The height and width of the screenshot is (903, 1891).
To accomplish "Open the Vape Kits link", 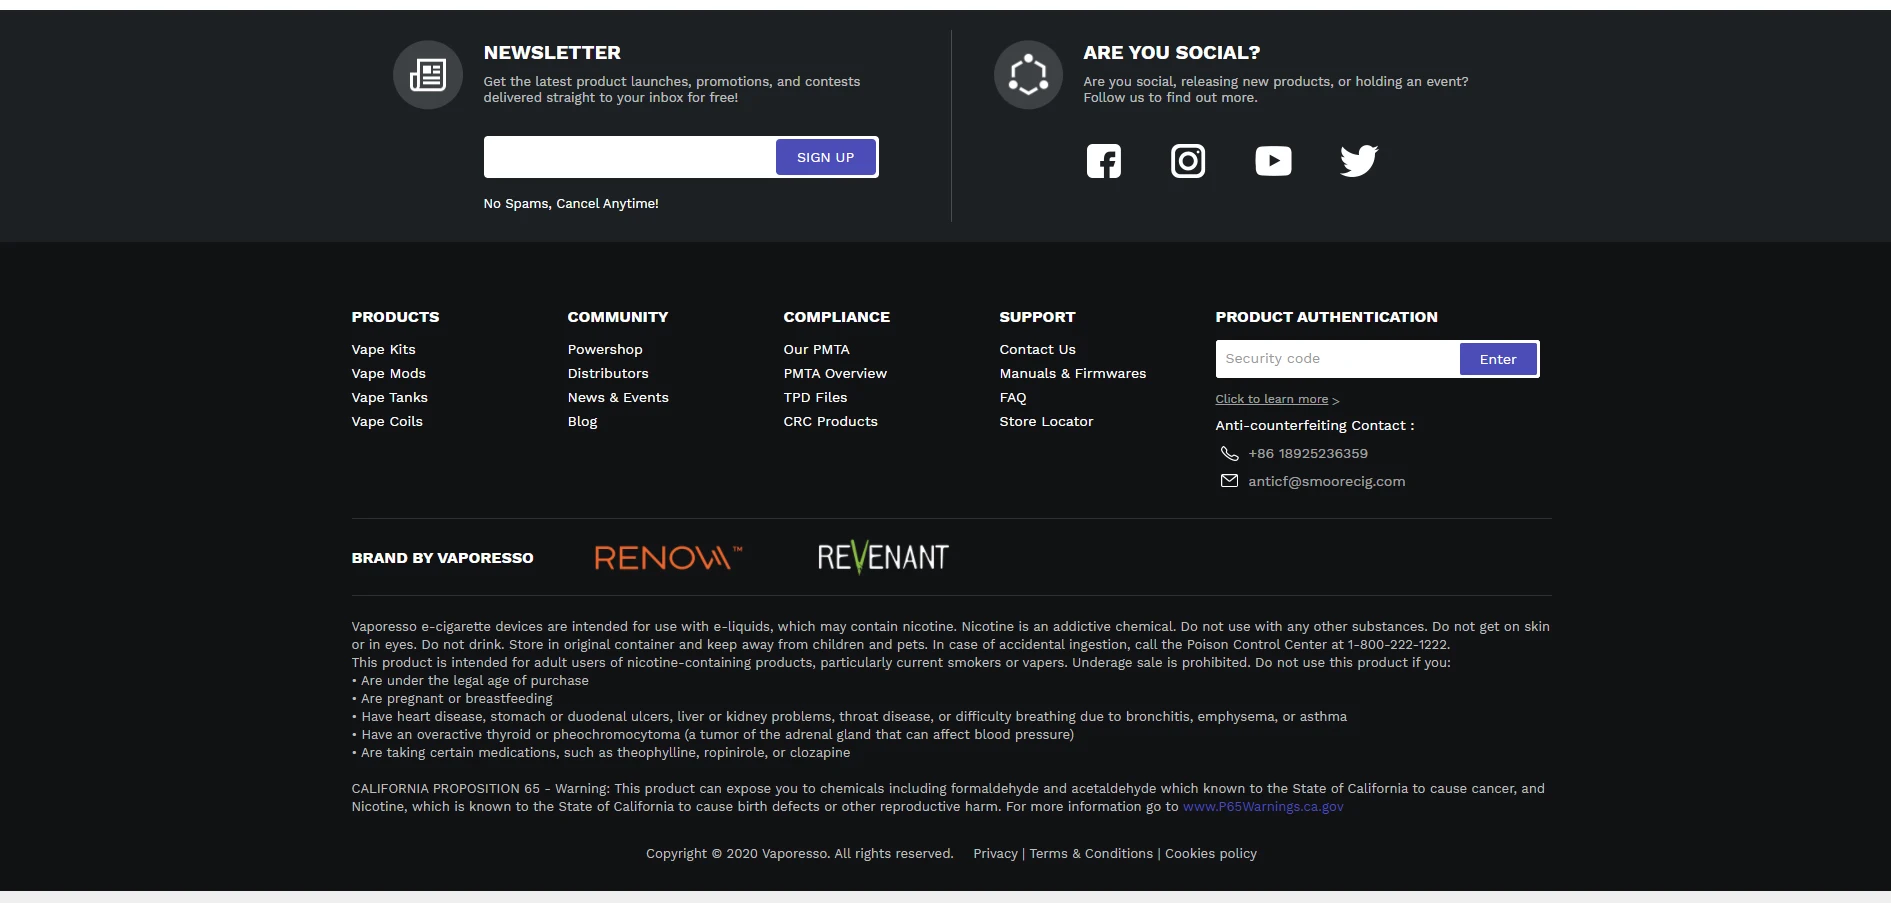I will tap(383, 349).
